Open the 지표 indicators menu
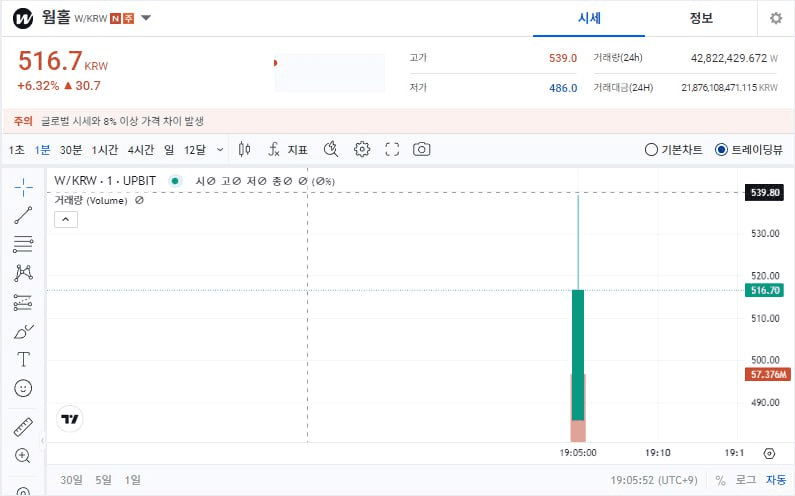Screen dimensions: 795x496 [288, 149]
